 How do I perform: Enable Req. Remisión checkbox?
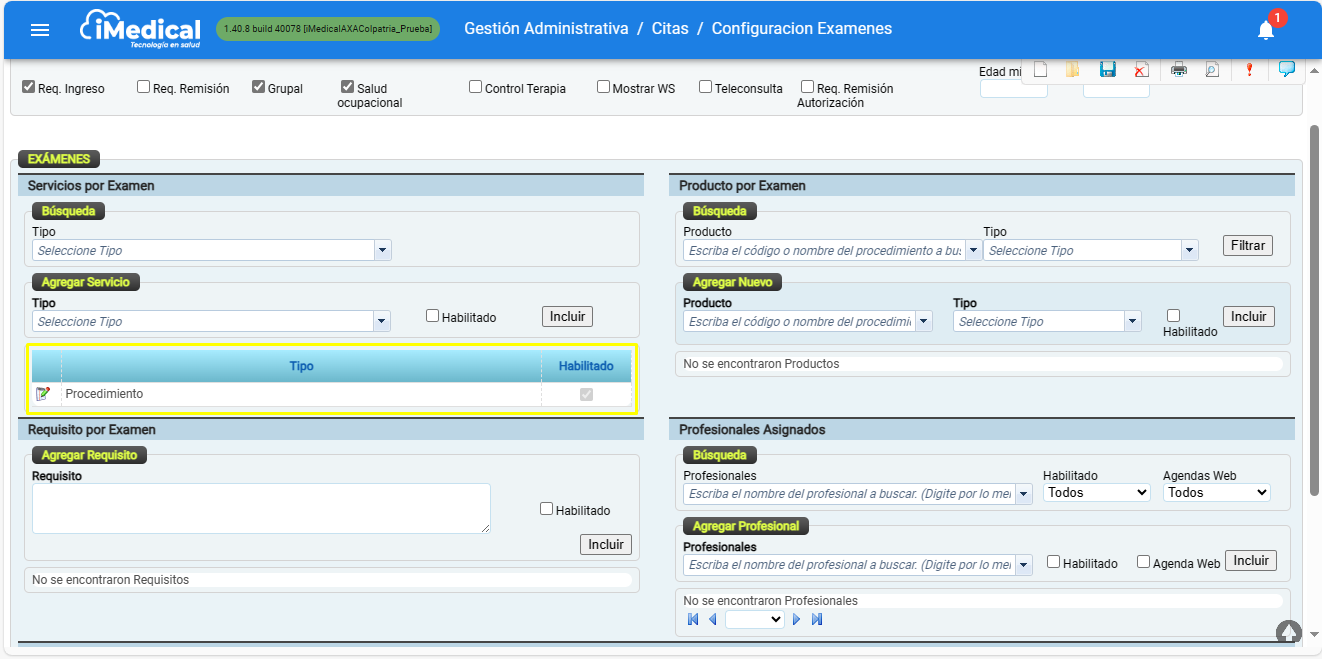point(144,87)
